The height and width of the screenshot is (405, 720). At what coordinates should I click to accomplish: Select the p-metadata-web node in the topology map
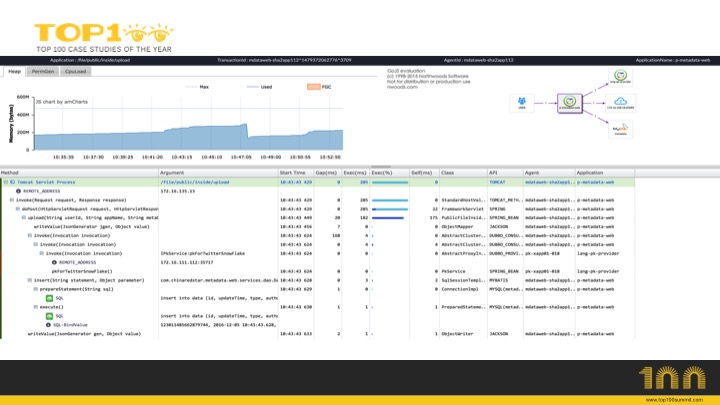coord(569,103)
